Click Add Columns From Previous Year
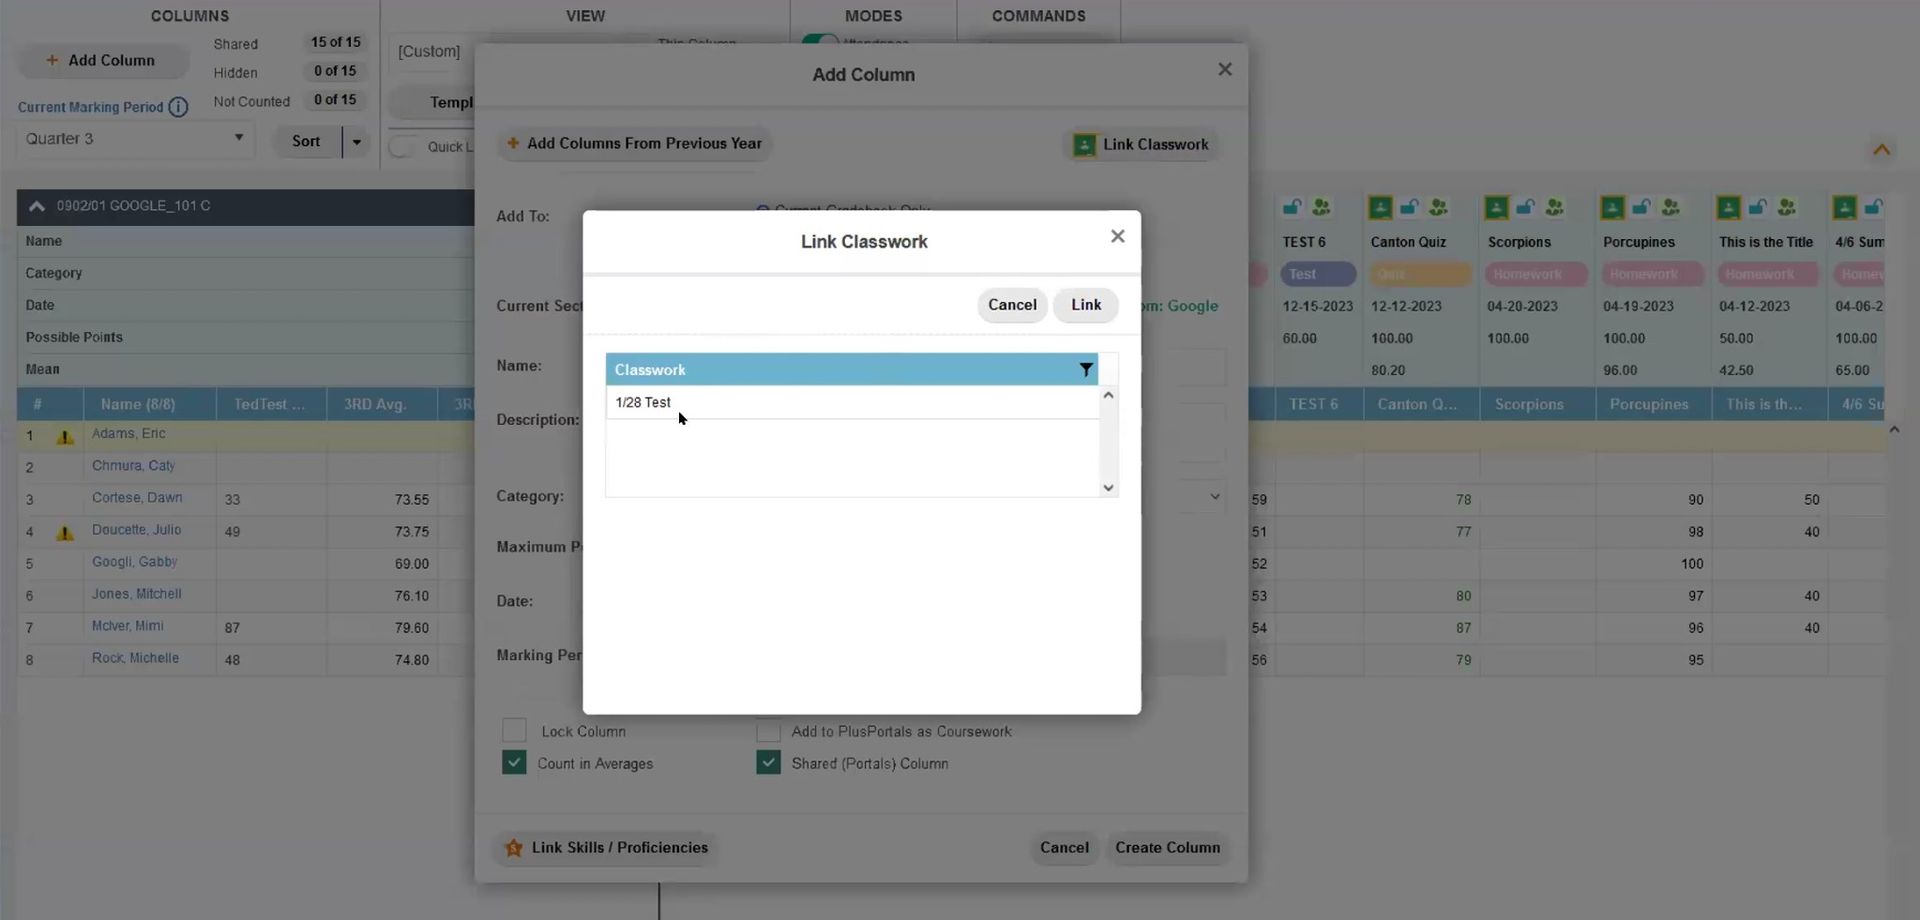The height and width of the screenshot is (920, 1920). 634,144
